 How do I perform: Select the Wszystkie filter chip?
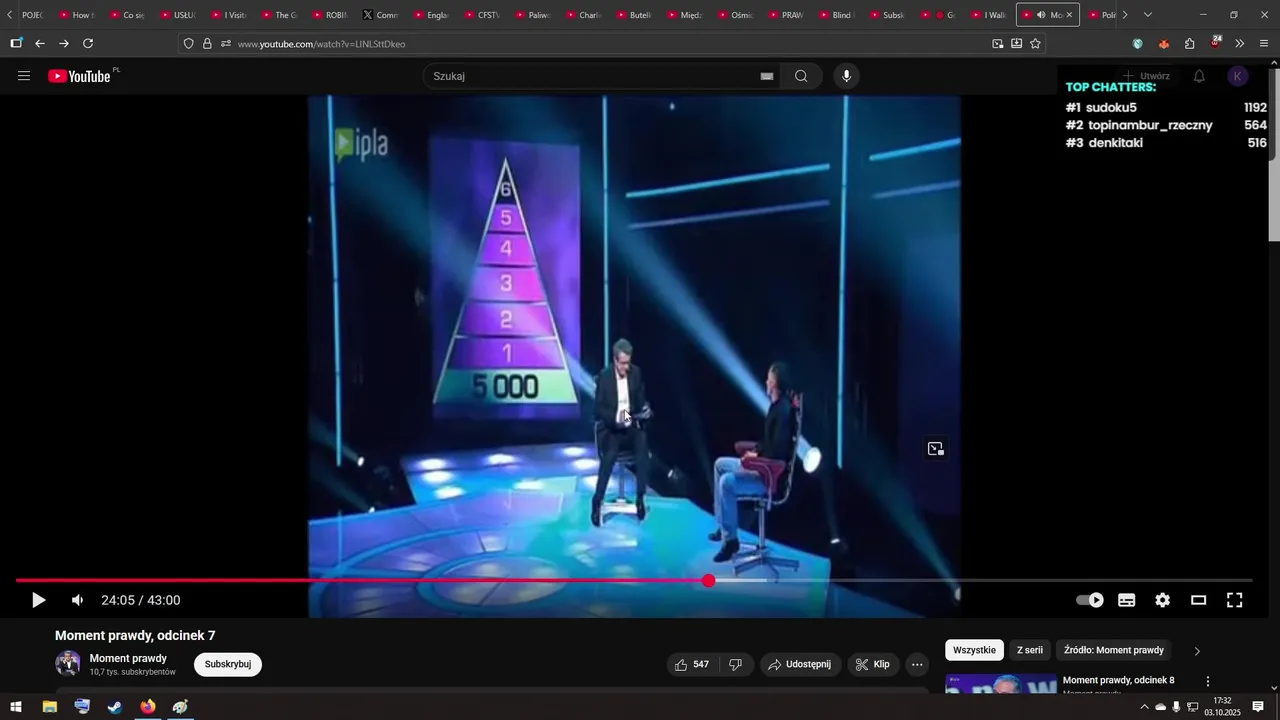coord(974,650)
